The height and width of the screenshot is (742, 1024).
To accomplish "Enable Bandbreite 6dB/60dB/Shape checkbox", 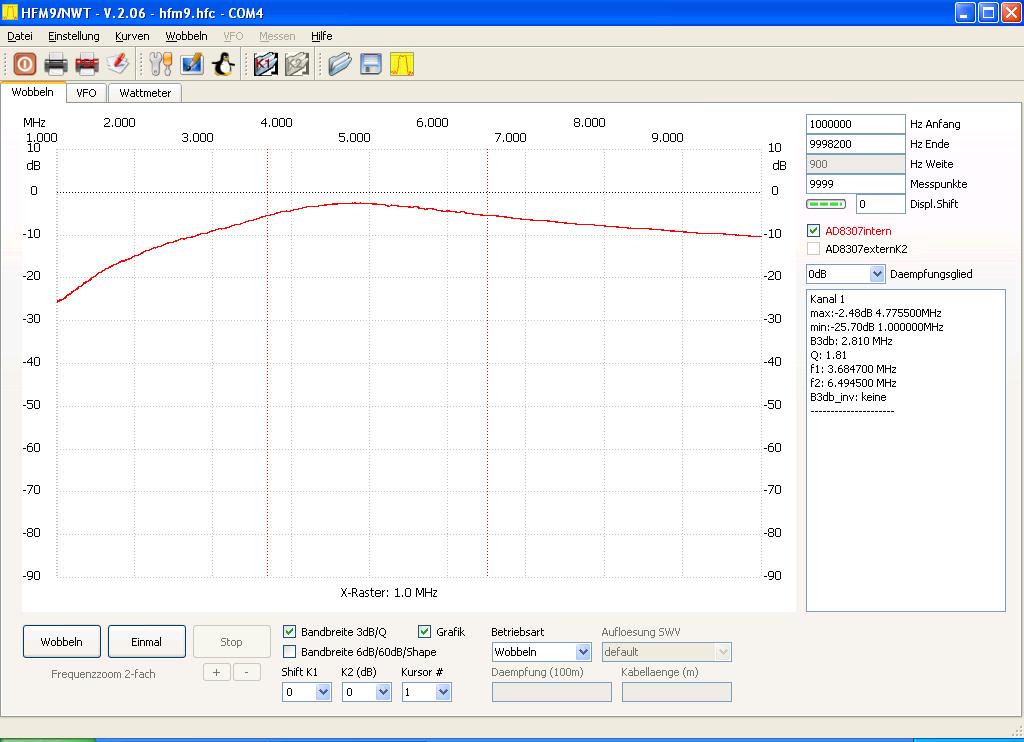I will pos(290,652).
